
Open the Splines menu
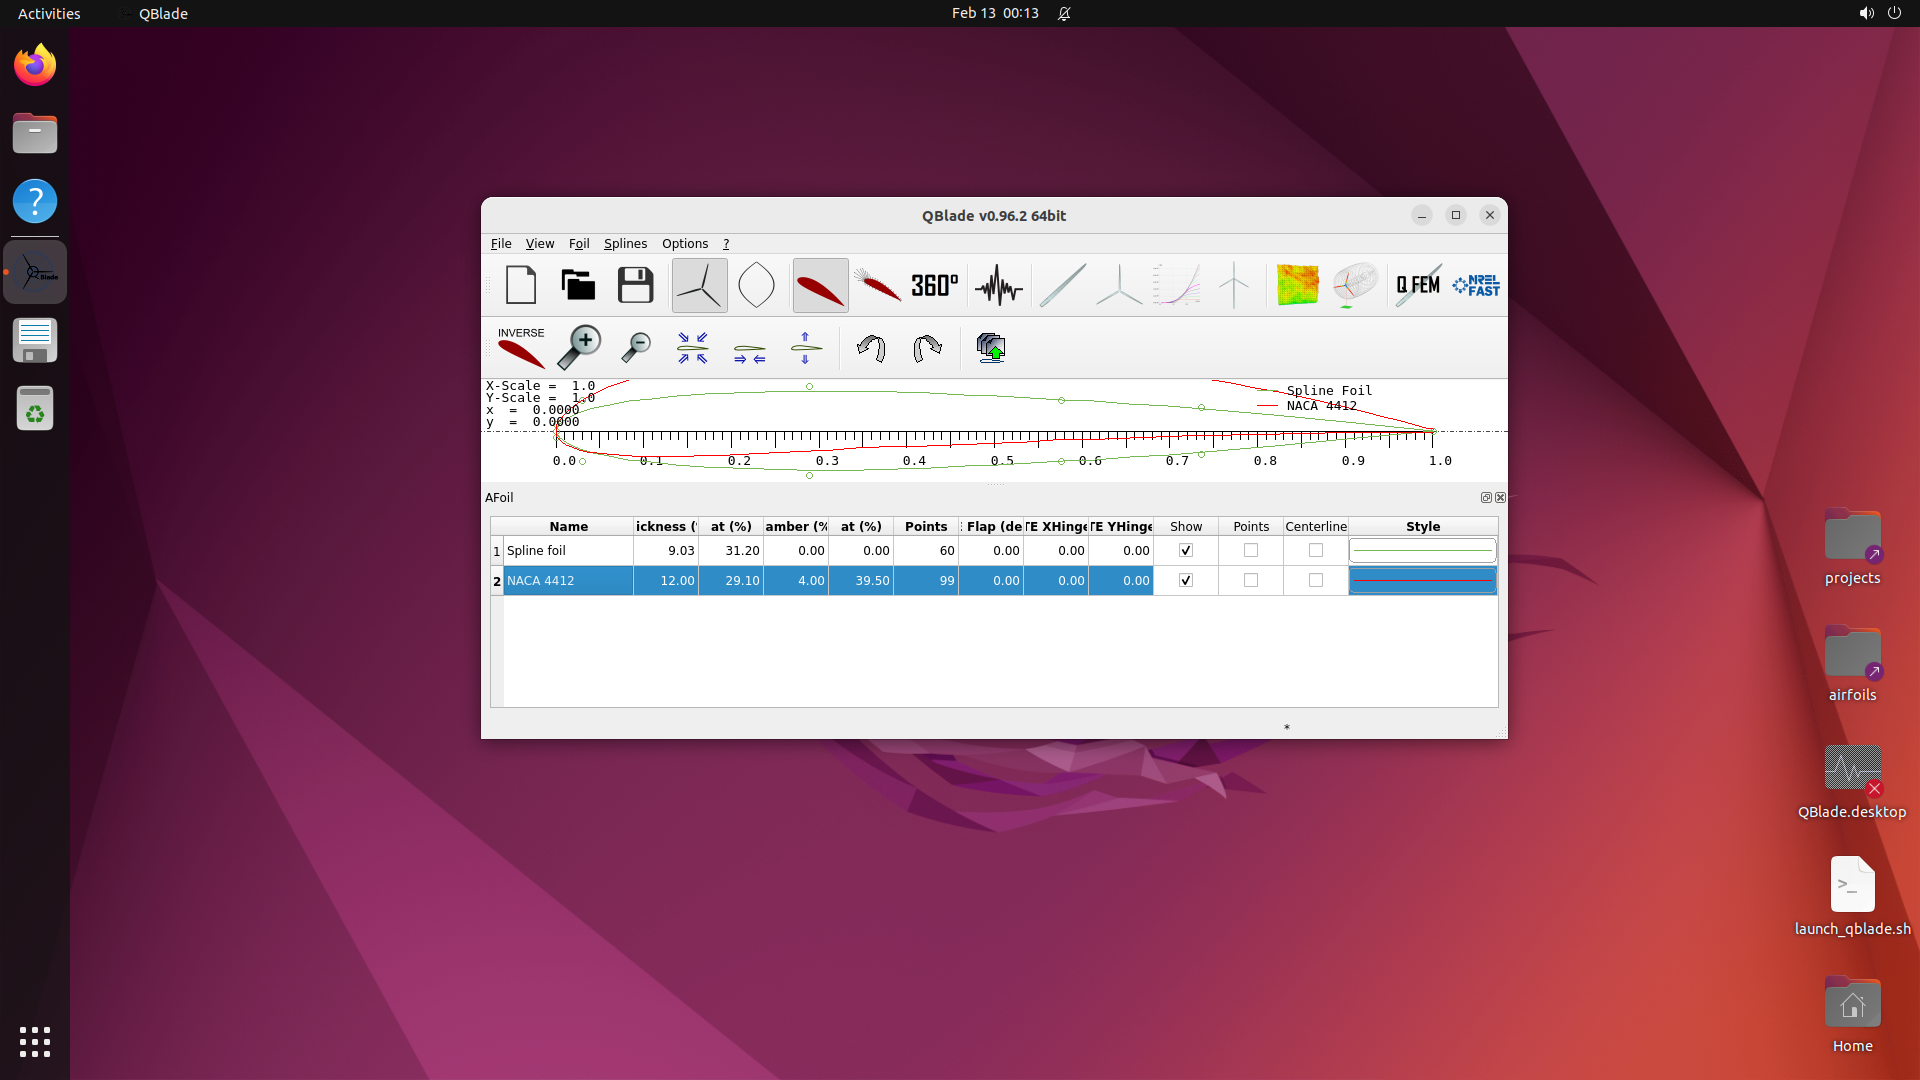click(625, 244)
